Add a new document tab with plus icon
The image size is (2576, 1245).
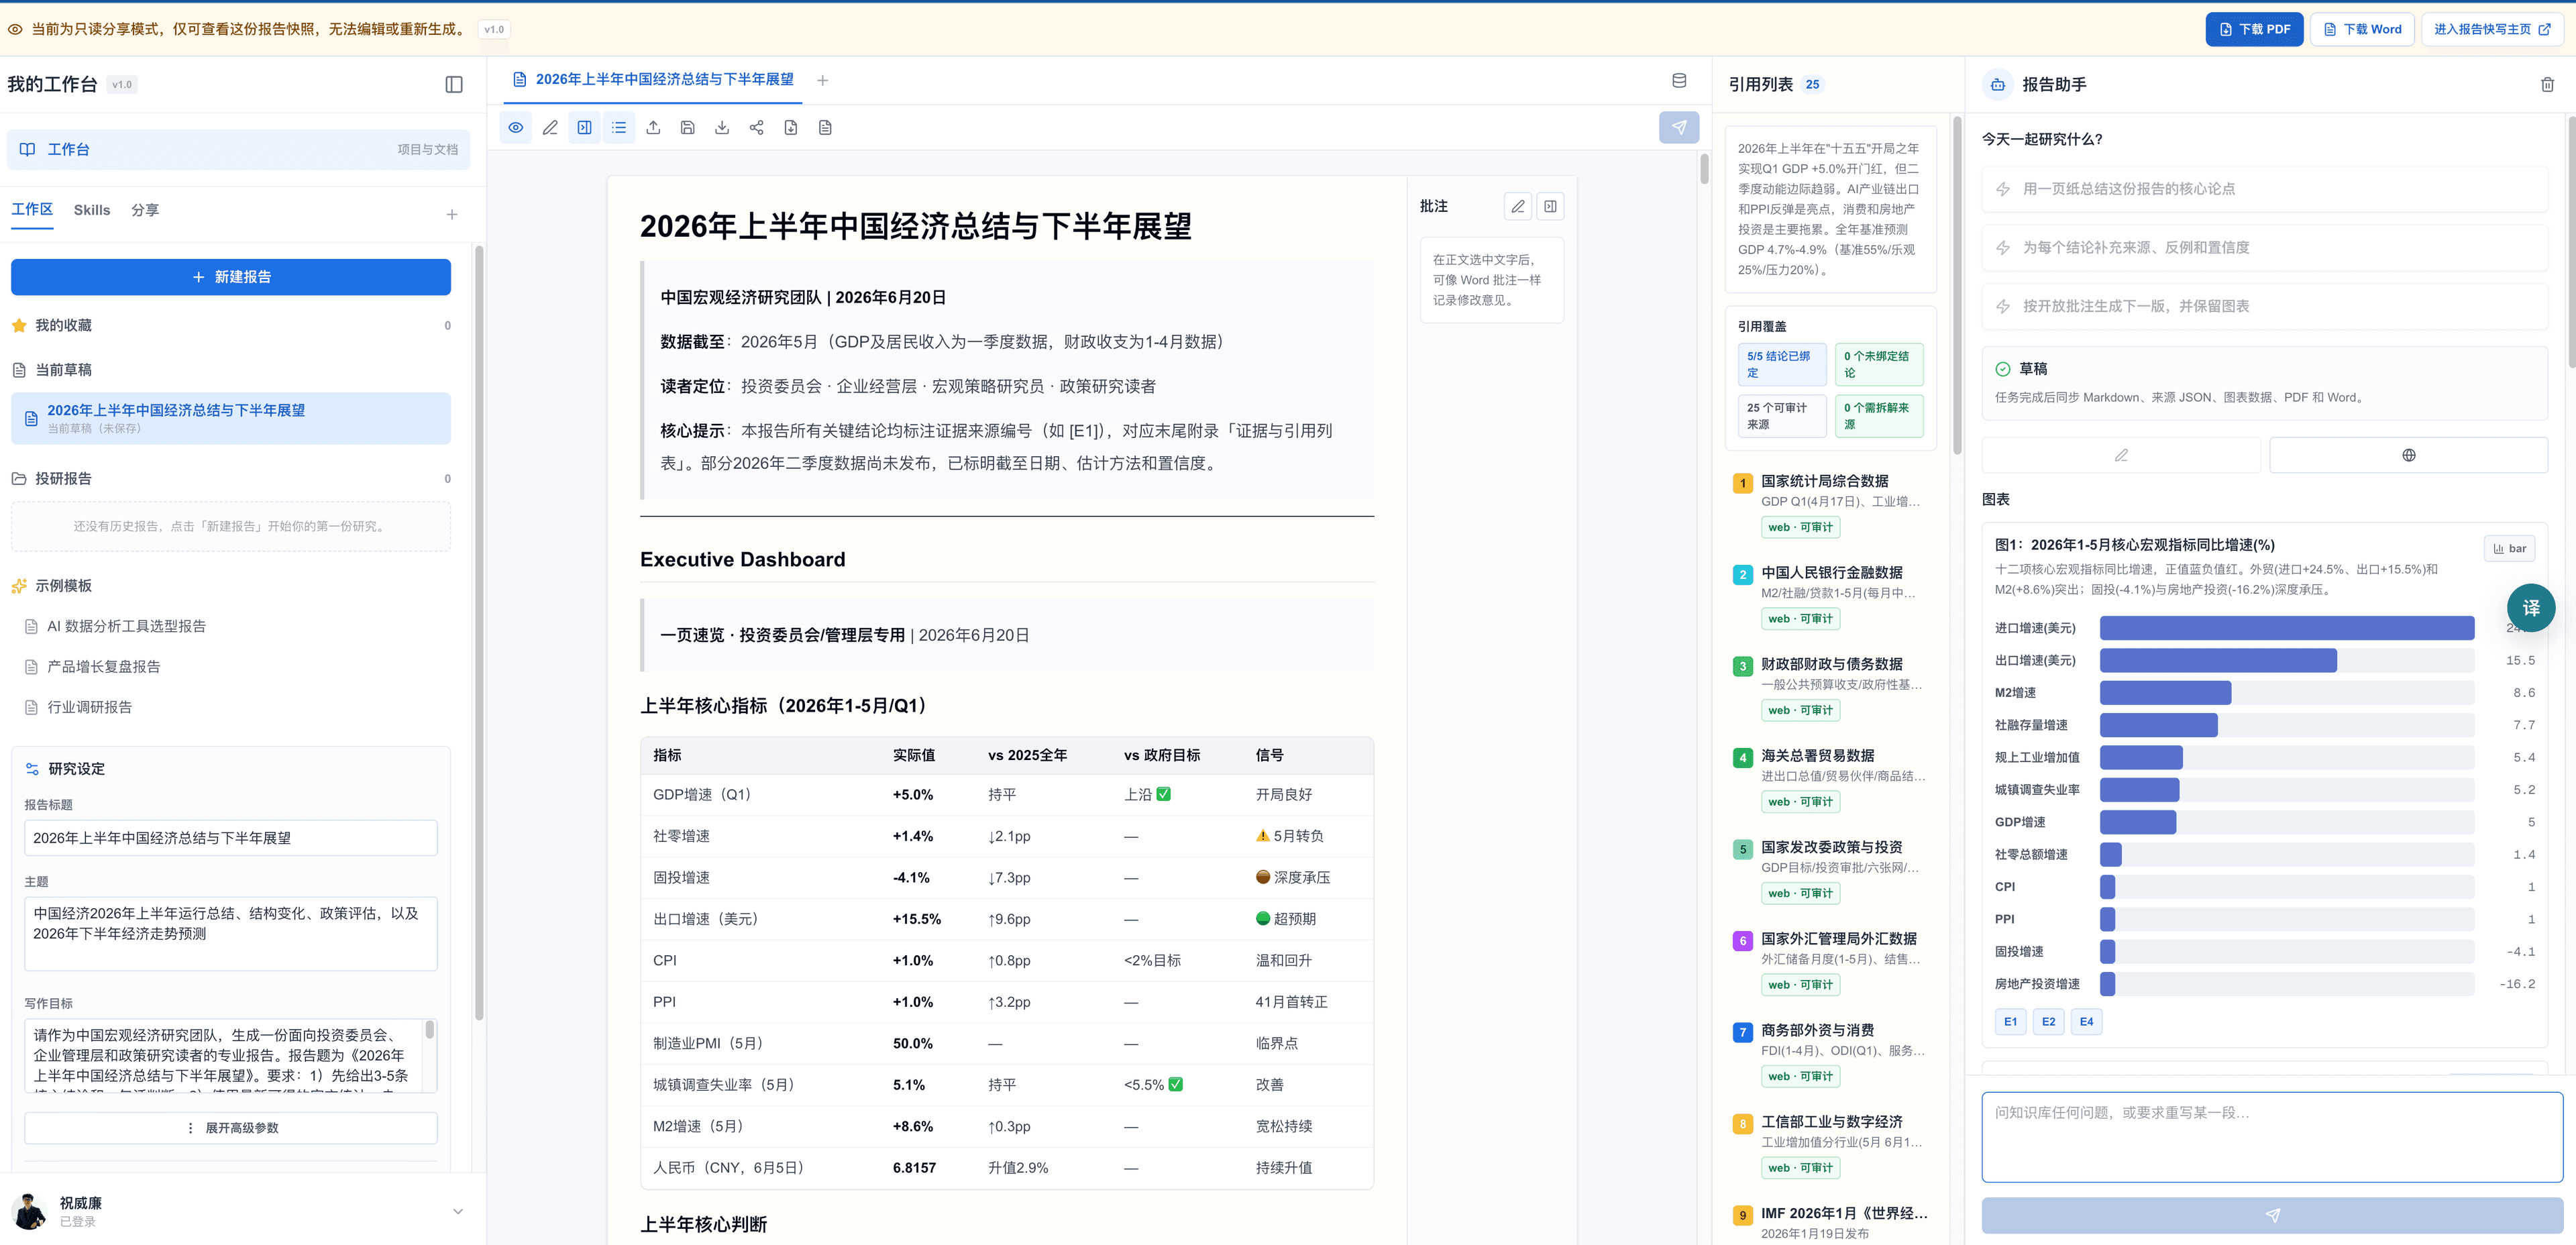click(x=822, y=80)
